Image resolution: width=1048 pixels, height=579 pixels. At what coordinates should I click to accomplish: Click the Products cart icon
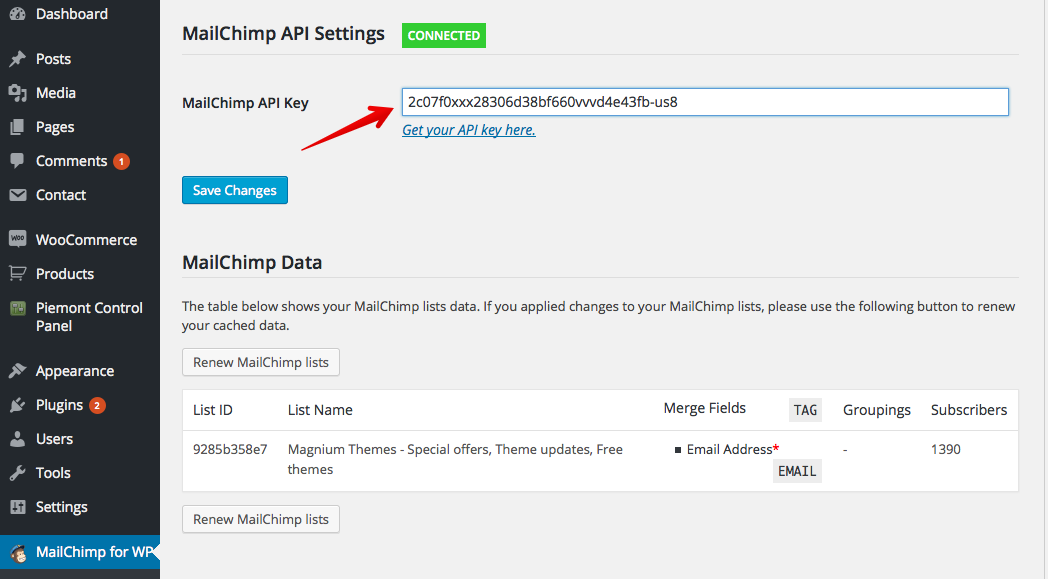(x=17, y=274)
